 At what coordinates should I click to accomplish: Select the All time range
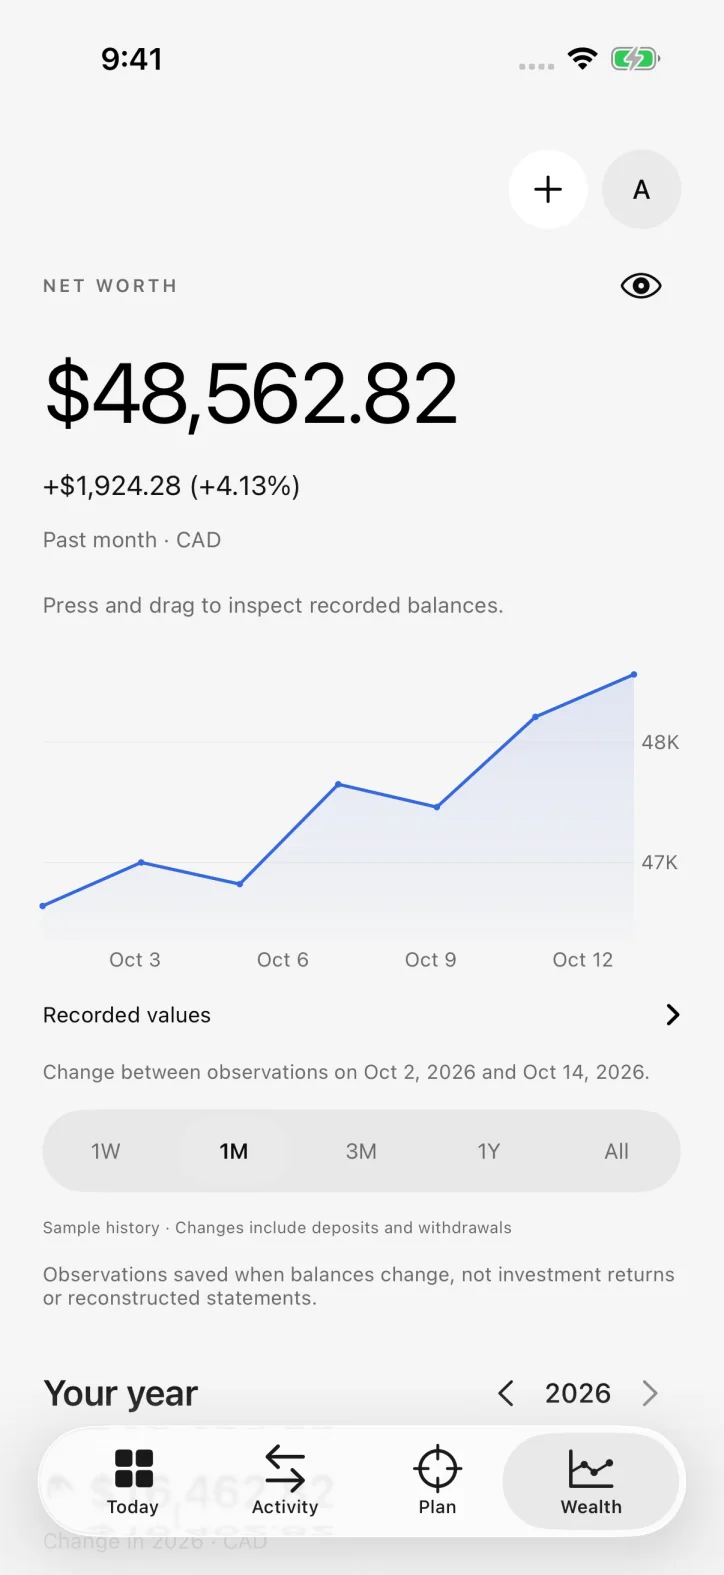617,1151
